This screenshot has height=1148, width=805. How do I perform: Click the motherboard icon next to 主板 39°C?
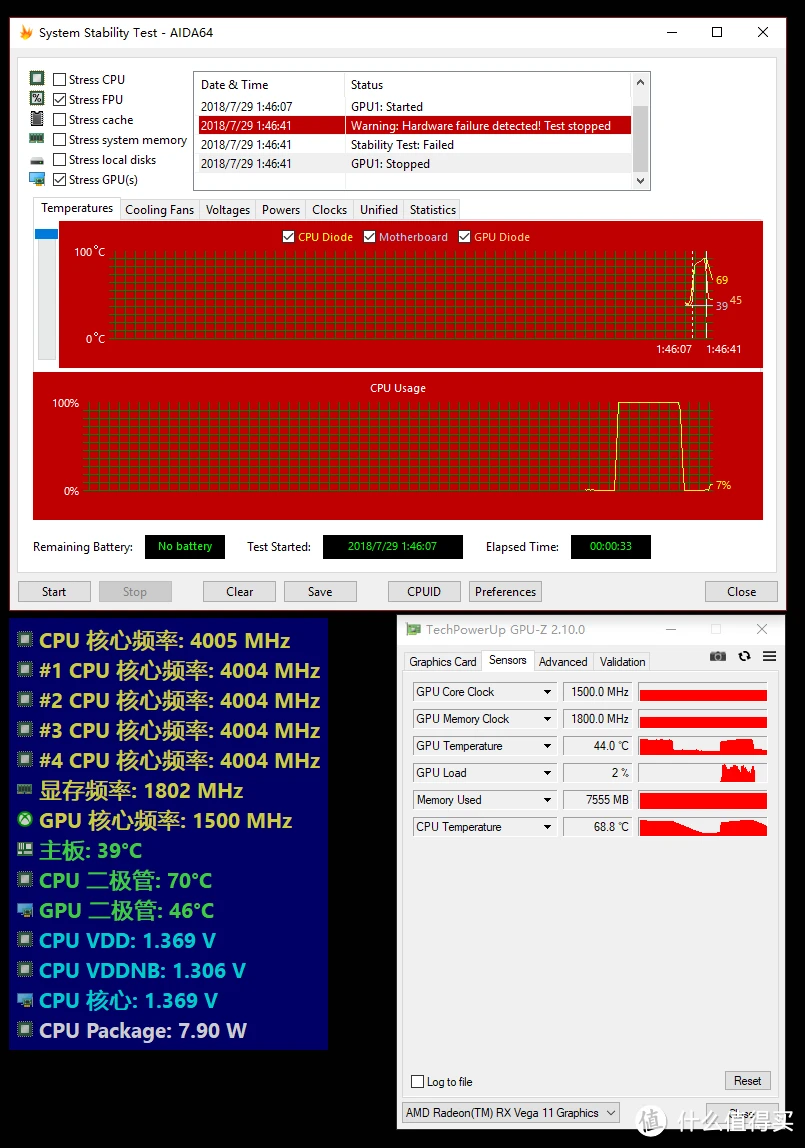(25, 849)
